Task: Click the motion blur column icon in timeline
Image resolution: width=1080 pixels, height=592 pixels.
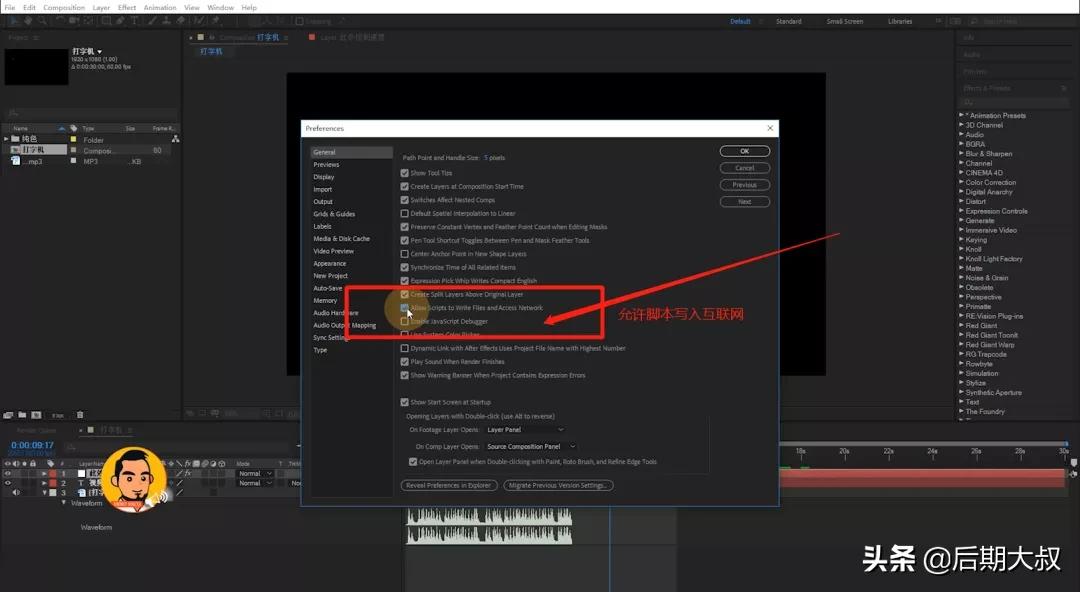Action: pos(205,464)
